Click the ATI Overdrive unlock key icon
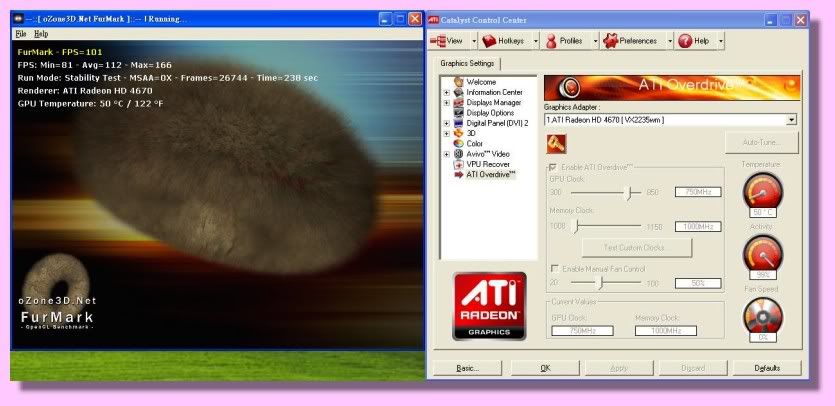Screen dimensions: 835x406 pyautogui.click(x=555, y=142)
